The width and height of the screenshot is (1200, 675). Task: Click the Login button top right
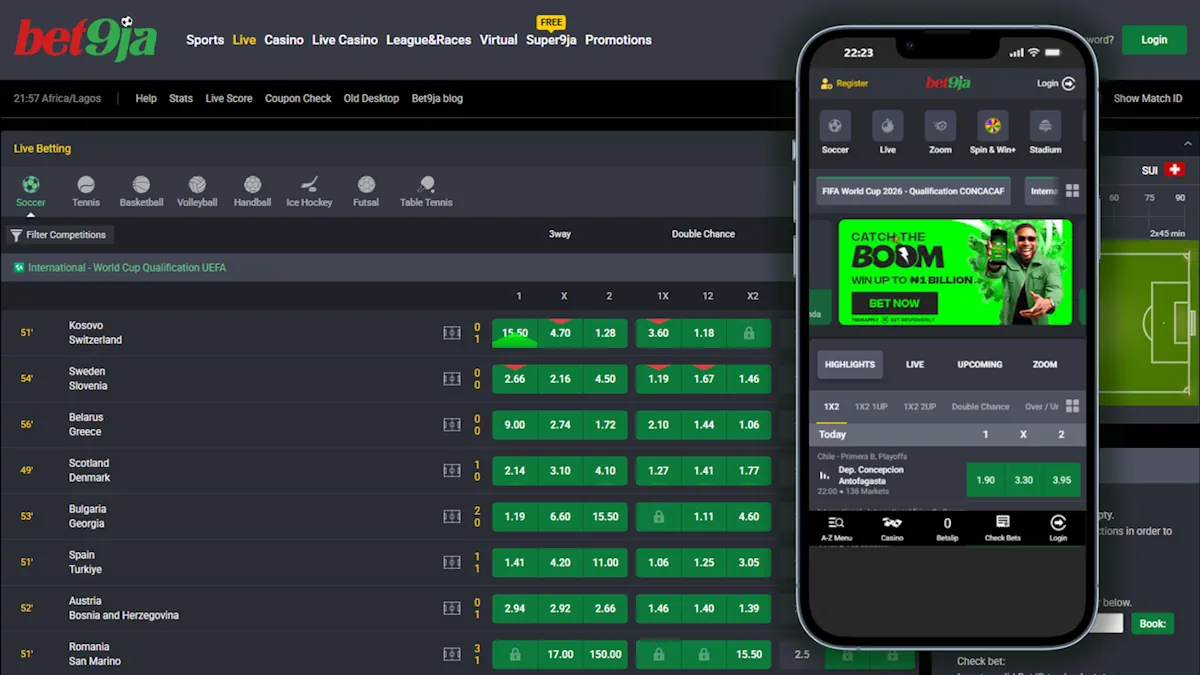click(x=1154, y=39)
